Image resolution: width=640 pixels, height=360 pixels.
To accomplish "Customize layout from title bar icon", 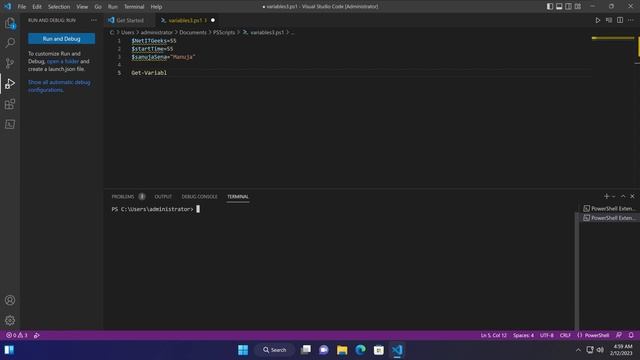I will [578, 7].
